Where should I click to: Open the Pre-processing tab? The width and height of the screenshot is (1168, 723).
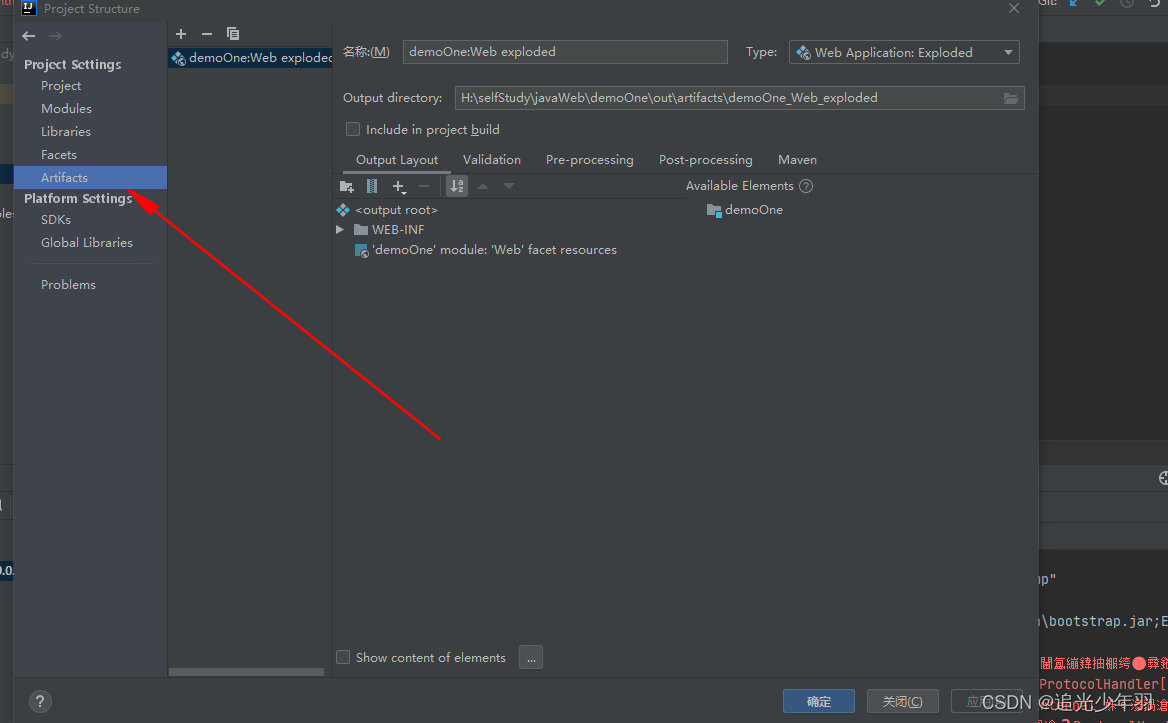click(x=590, y=160)
